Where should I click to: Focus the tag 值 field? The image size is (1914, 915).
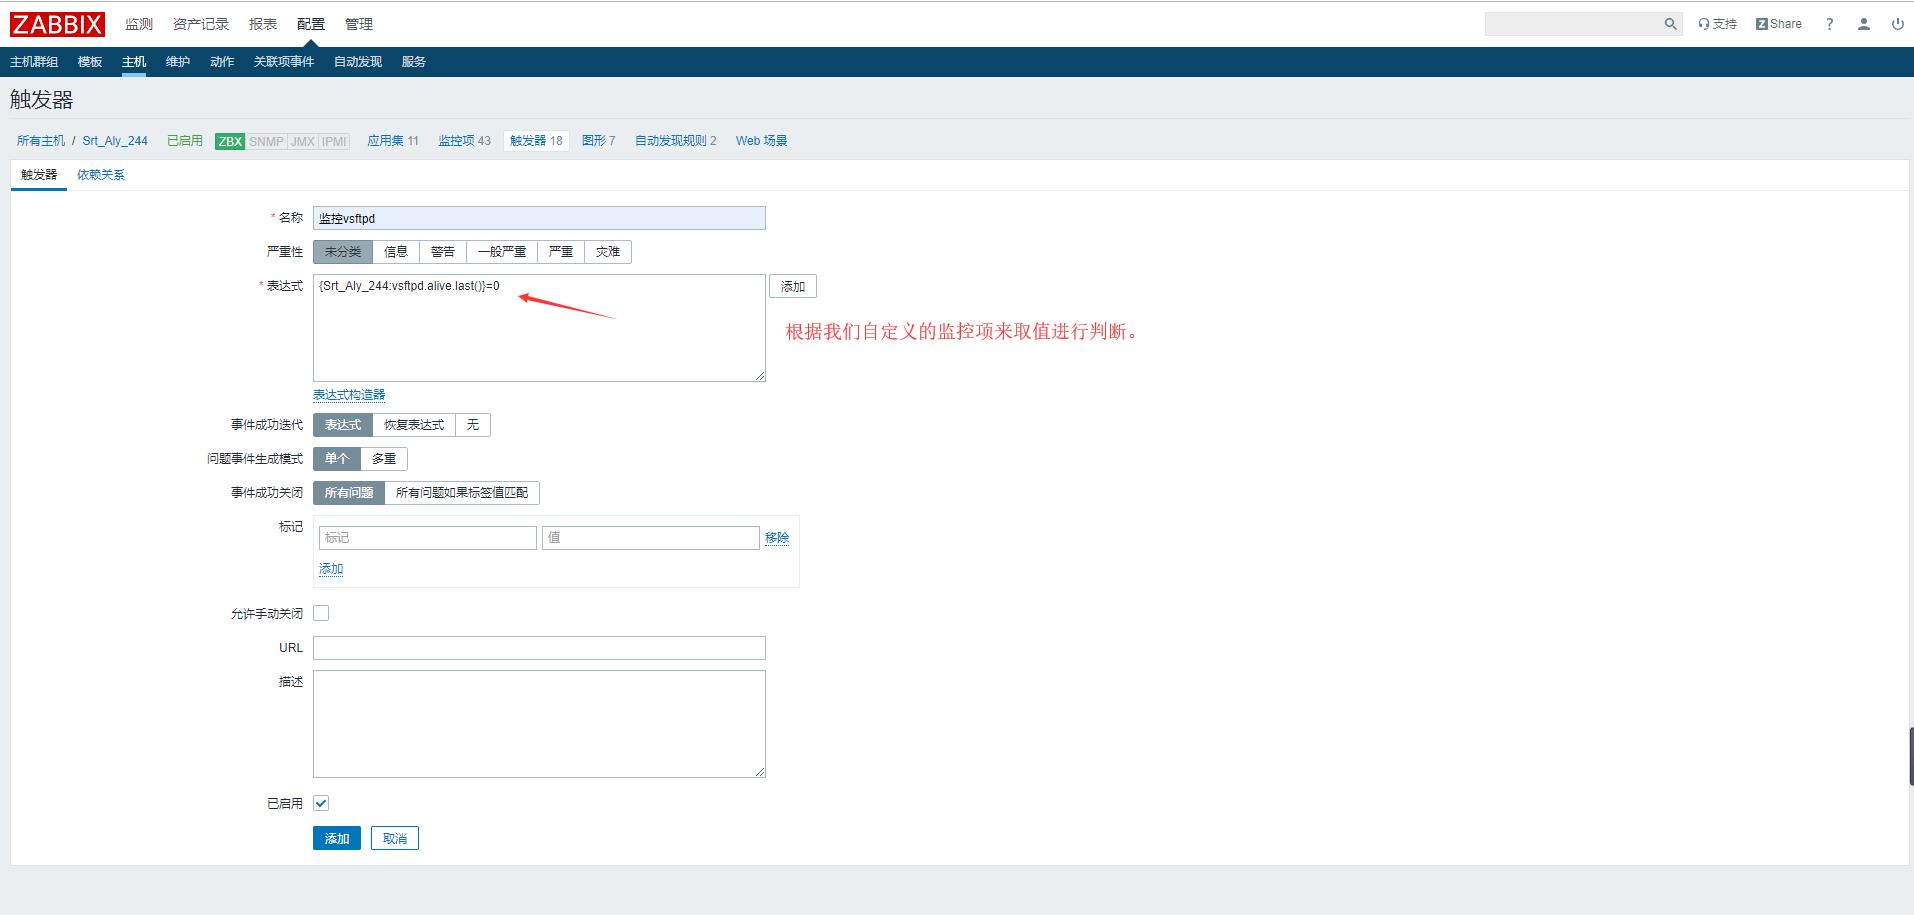pos(651,538)
